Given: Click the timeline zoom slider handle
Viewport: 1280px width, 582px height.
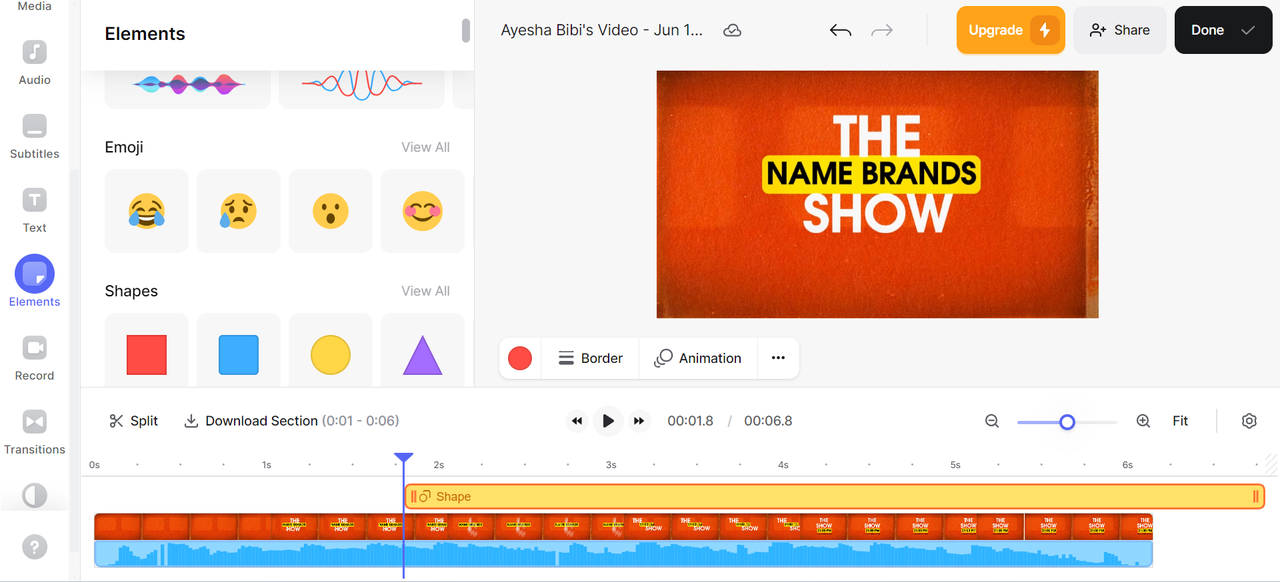Looking at the screenshot, I should (x=1067, y=422).
